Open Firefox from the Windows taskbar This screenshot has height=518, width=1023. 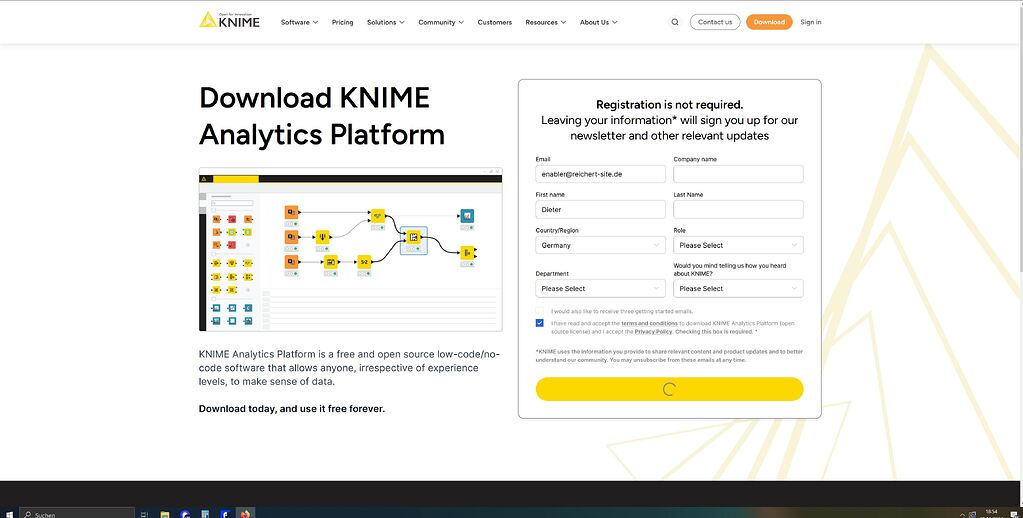point(245,514)
